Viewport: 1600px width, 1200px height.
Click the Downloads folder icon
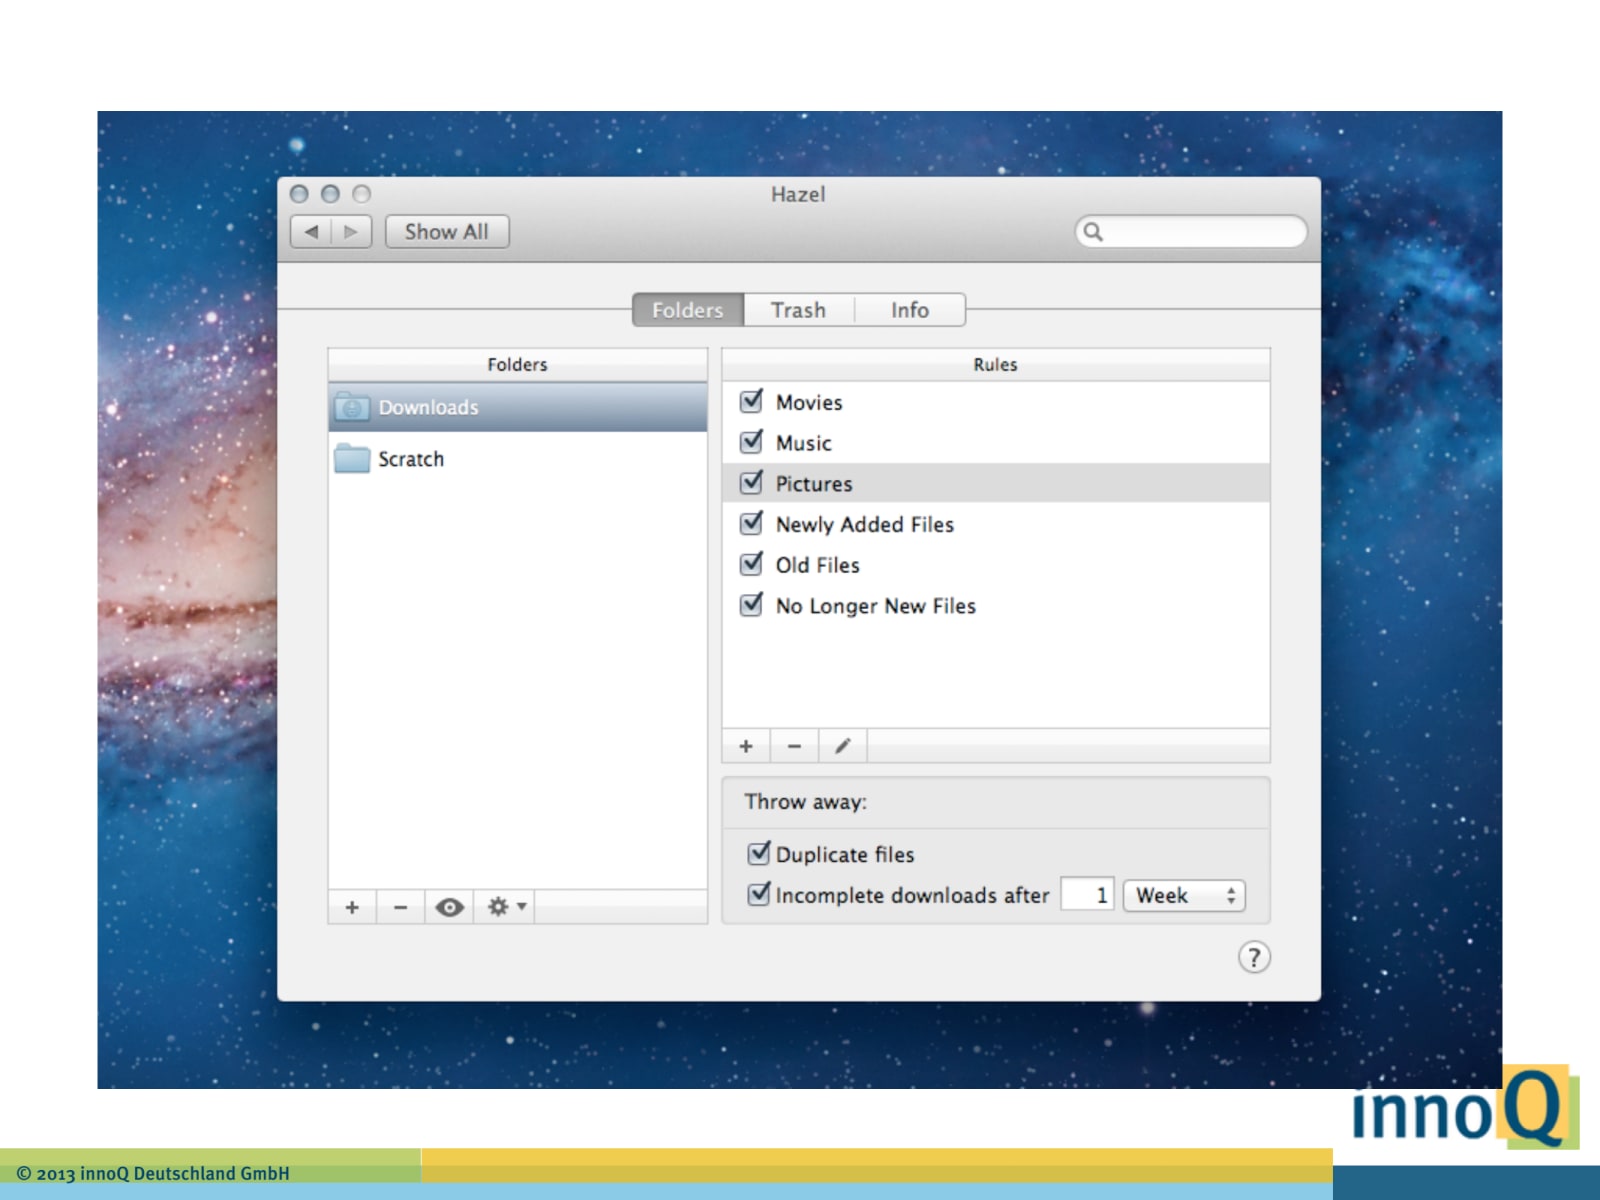point(352,407)
